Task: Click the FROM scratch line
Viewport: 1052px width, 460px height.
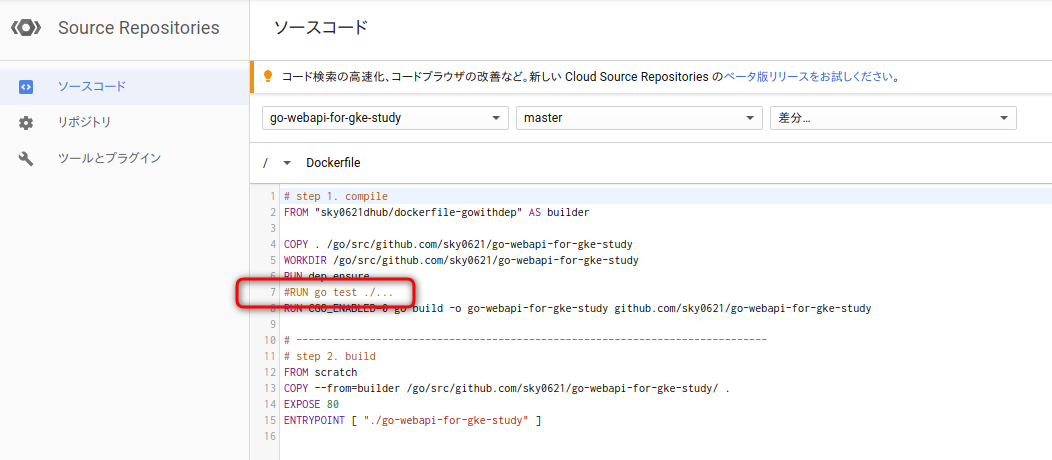Action: [x=321, y=372]
